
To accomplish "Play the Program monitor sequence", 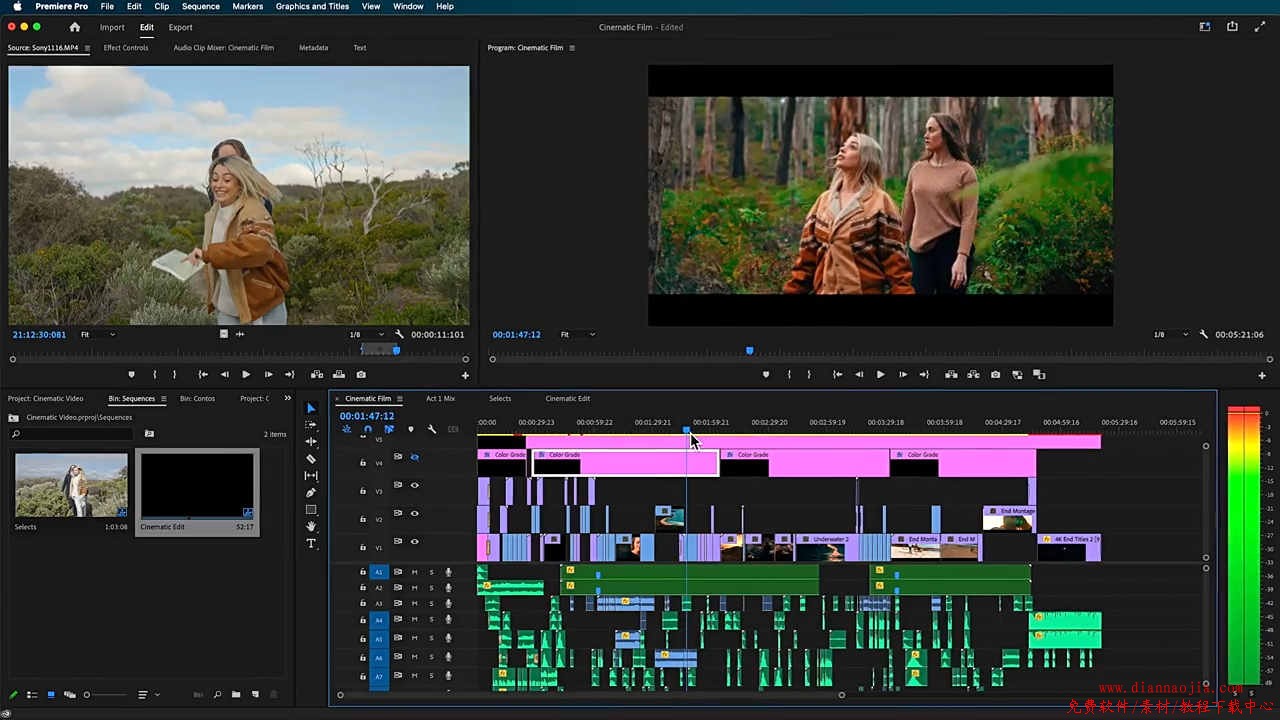I will [x=880, y=375].
